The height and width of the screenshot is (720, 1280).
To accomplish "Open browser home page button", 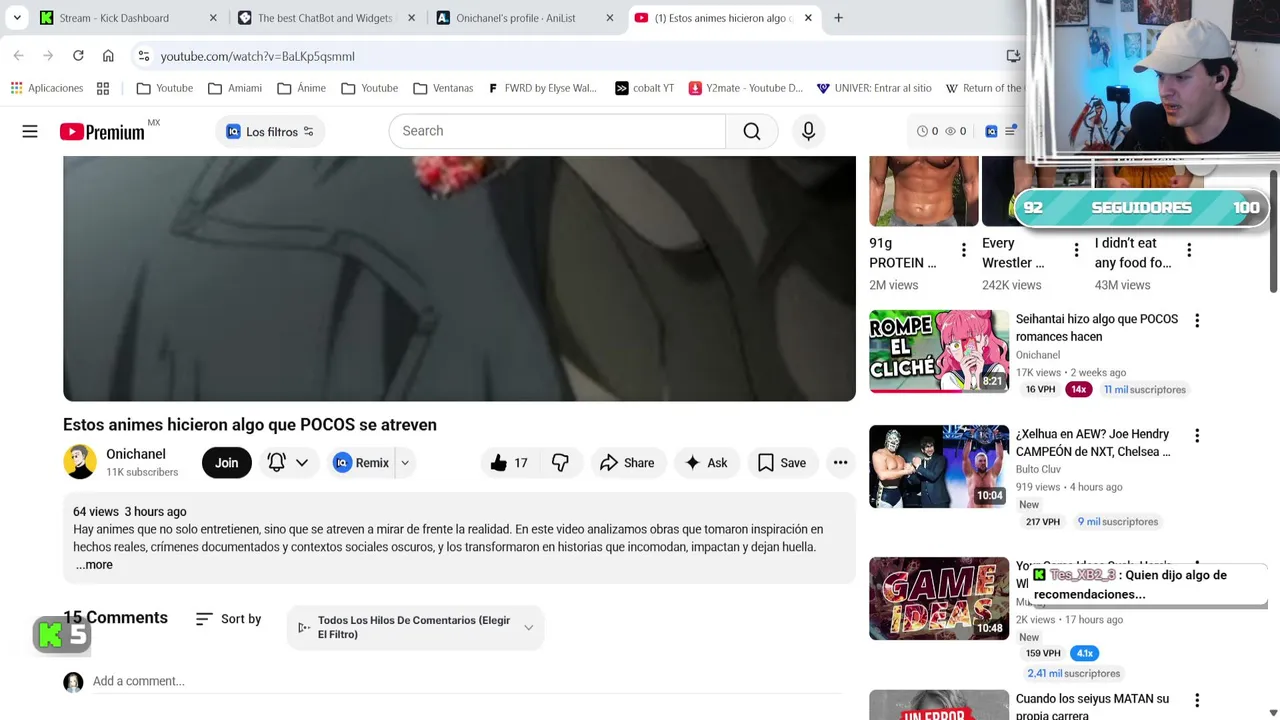I will tap(108, 56).
